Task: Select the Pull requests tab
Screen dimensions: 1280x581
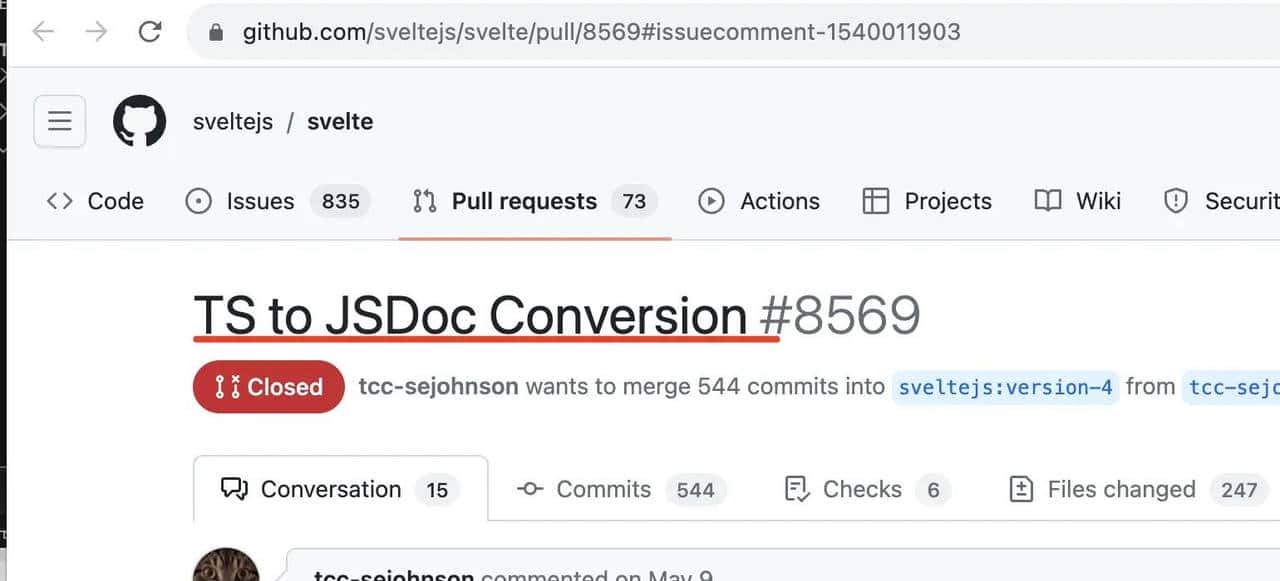Action: (524, 201)
